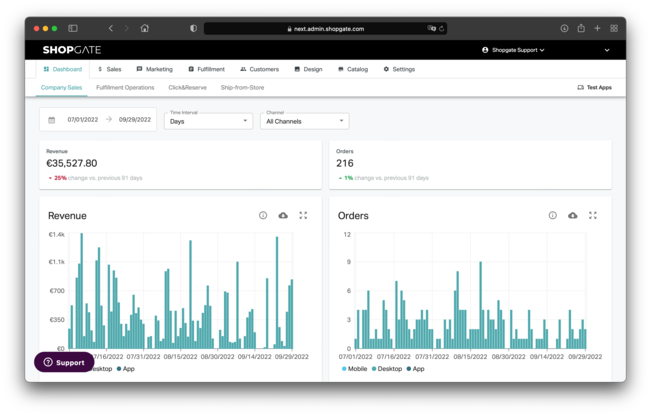Click the 1% orders change indicator
Screen dimensions: 651x415
pyautogui.click(x=346, y=178)
